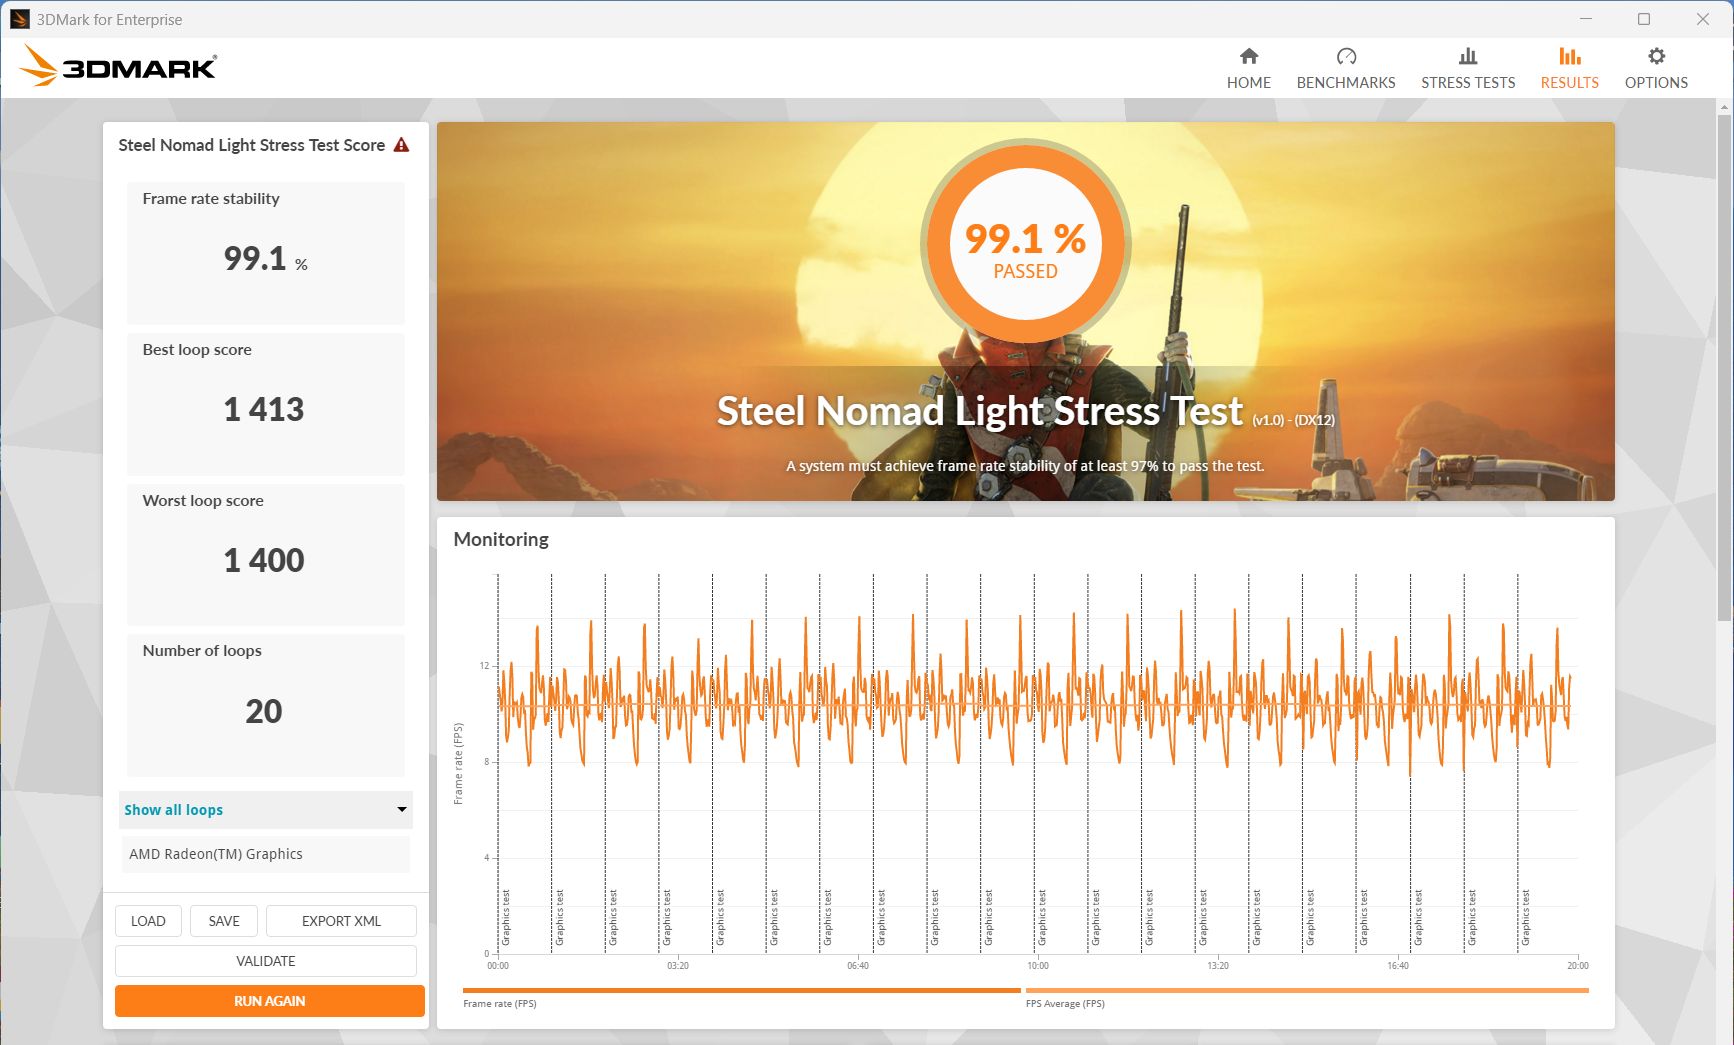Screen dimensions: 1734x1045
Task: Click the SAVE button
Action: tap(224, 921)
